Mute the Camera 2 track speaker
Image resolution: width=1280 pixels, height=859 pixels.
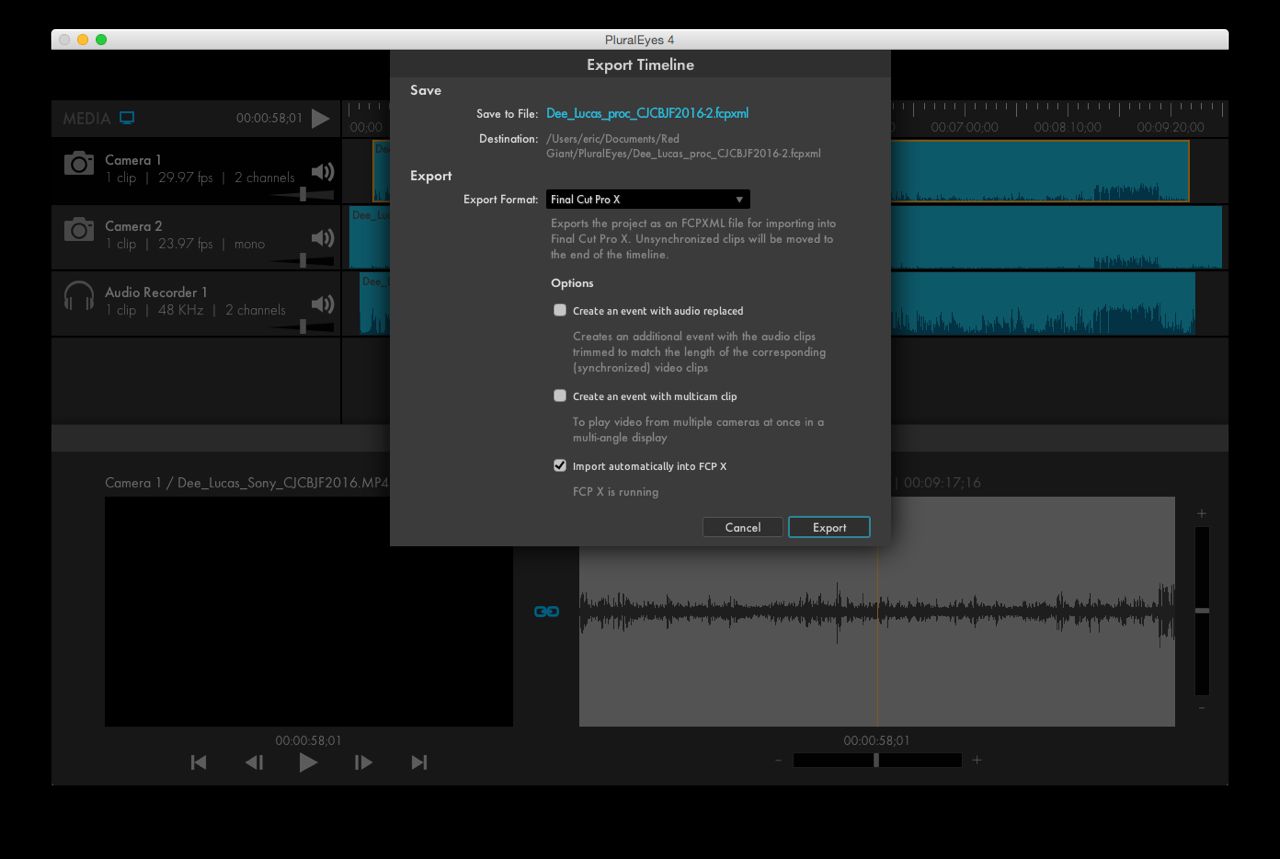(x=322, y=237)
